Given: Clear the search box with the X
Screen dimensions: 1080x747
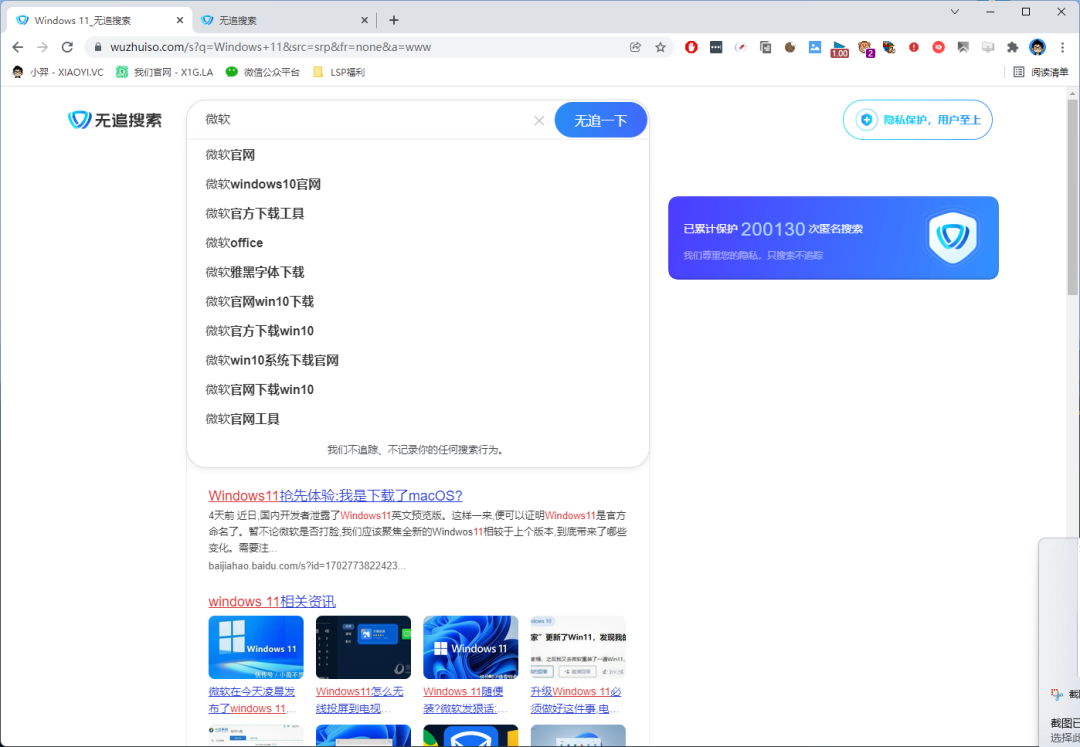Looking at the screenshot, I should [539, 120].
